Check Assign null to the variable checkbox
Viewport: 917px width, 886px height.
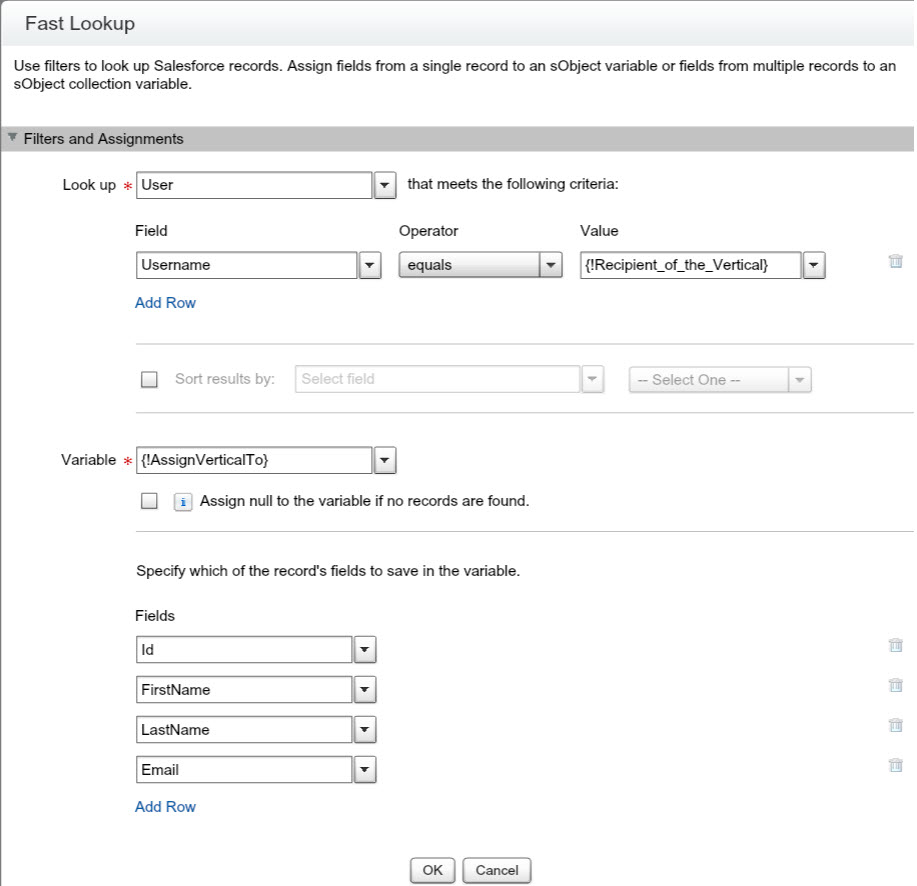click(x=150, y=501)
